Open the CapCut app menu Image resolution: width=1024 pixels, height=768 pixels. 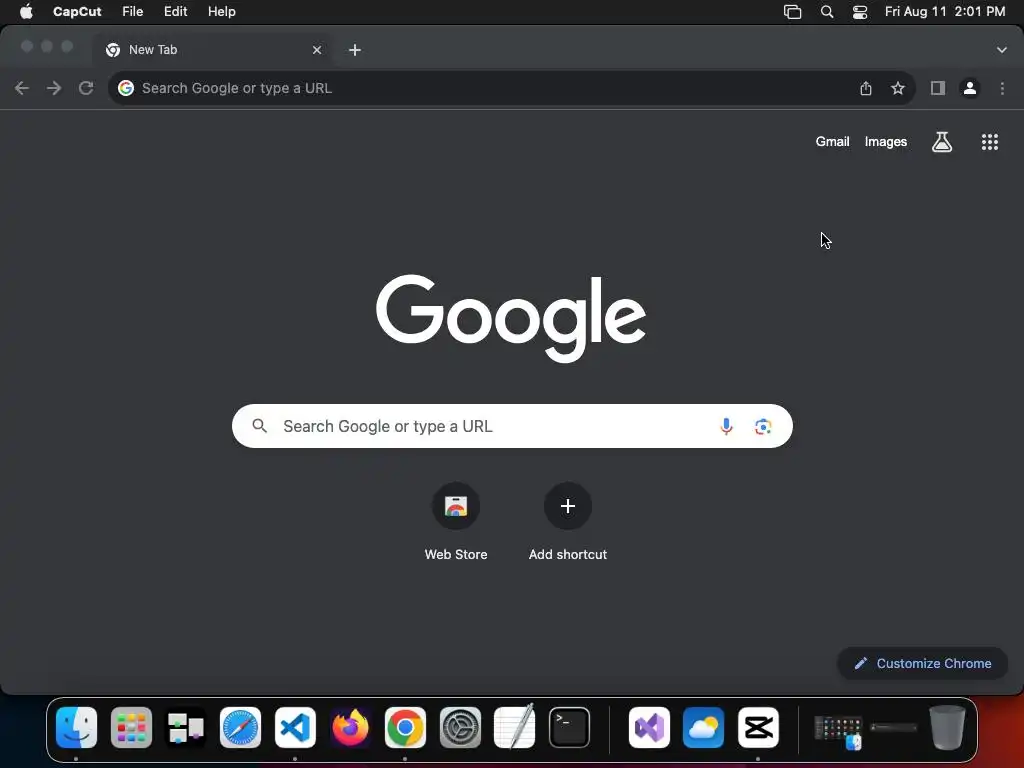(x=77, y=12)
